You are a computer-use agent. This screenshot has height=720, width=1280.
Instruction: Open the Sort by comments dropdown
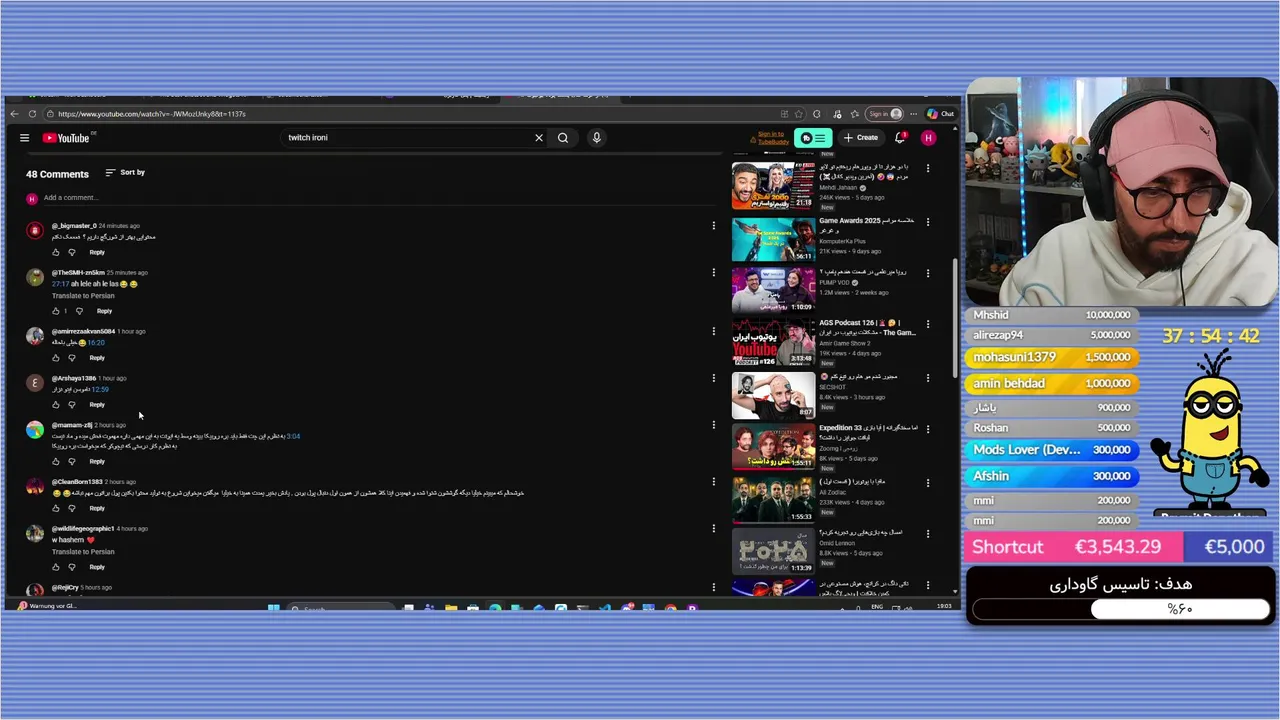click(x=125, y=173)
